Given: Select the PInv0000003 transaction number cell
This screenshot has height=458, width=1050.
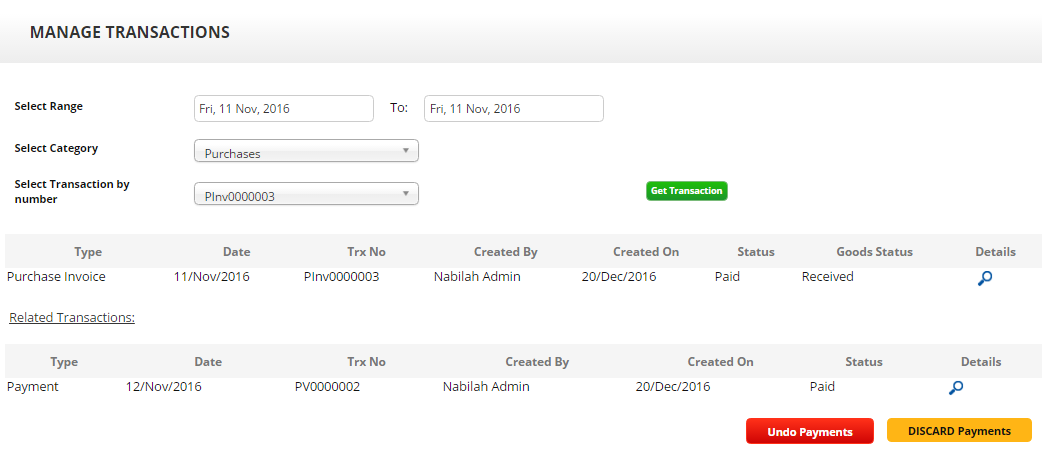Looking at the screenshot, I should pyautogui.click(x=341, y=277).
